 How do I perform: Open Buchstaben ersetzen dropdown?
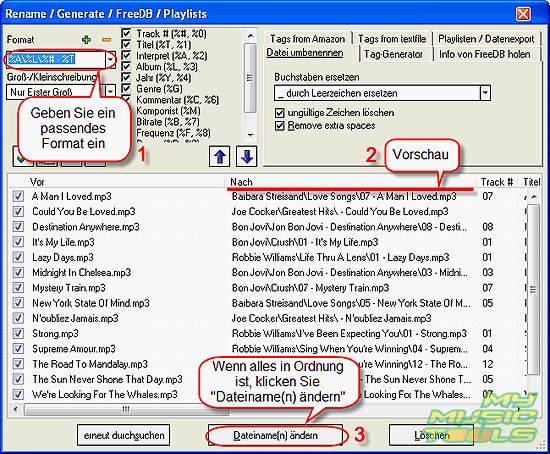[485, 93]
